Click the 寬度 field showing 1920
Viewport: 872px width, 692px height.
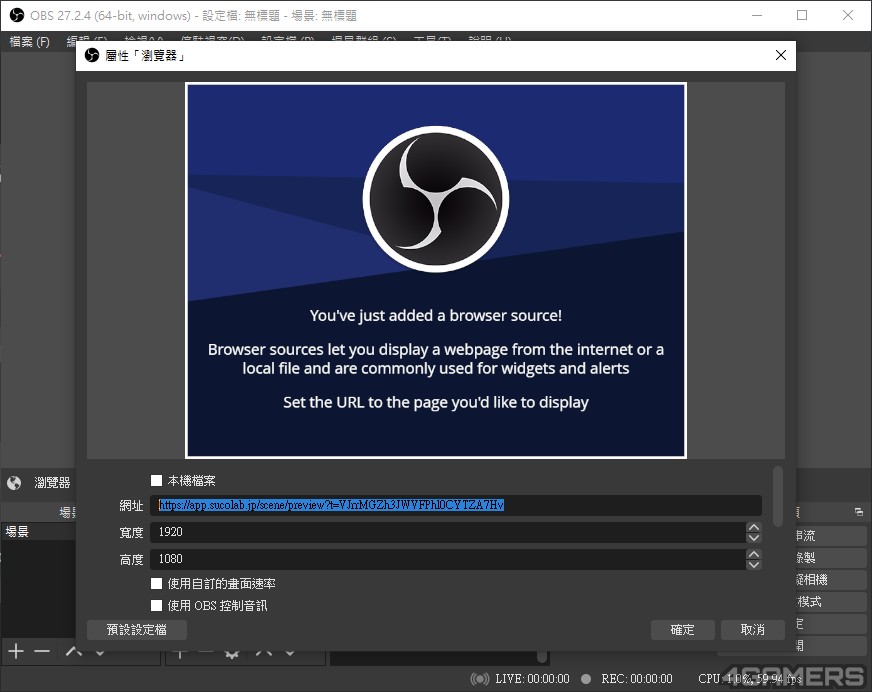[448, 532]
